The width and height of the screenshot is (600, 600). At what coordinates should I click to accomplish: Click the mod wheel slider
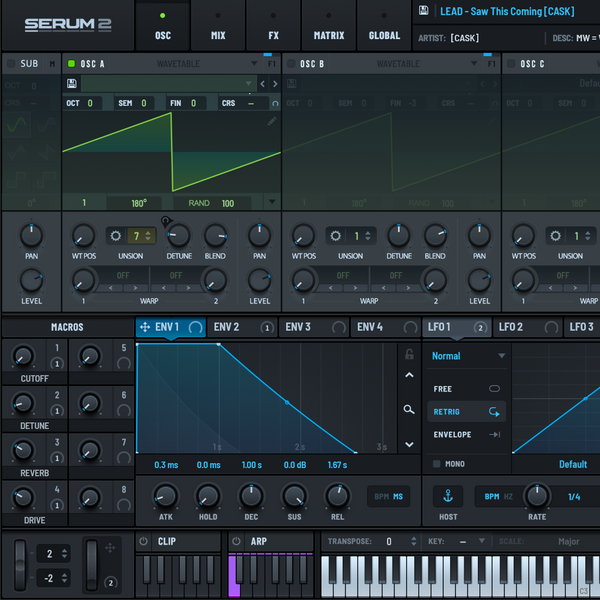coord(92,564)
